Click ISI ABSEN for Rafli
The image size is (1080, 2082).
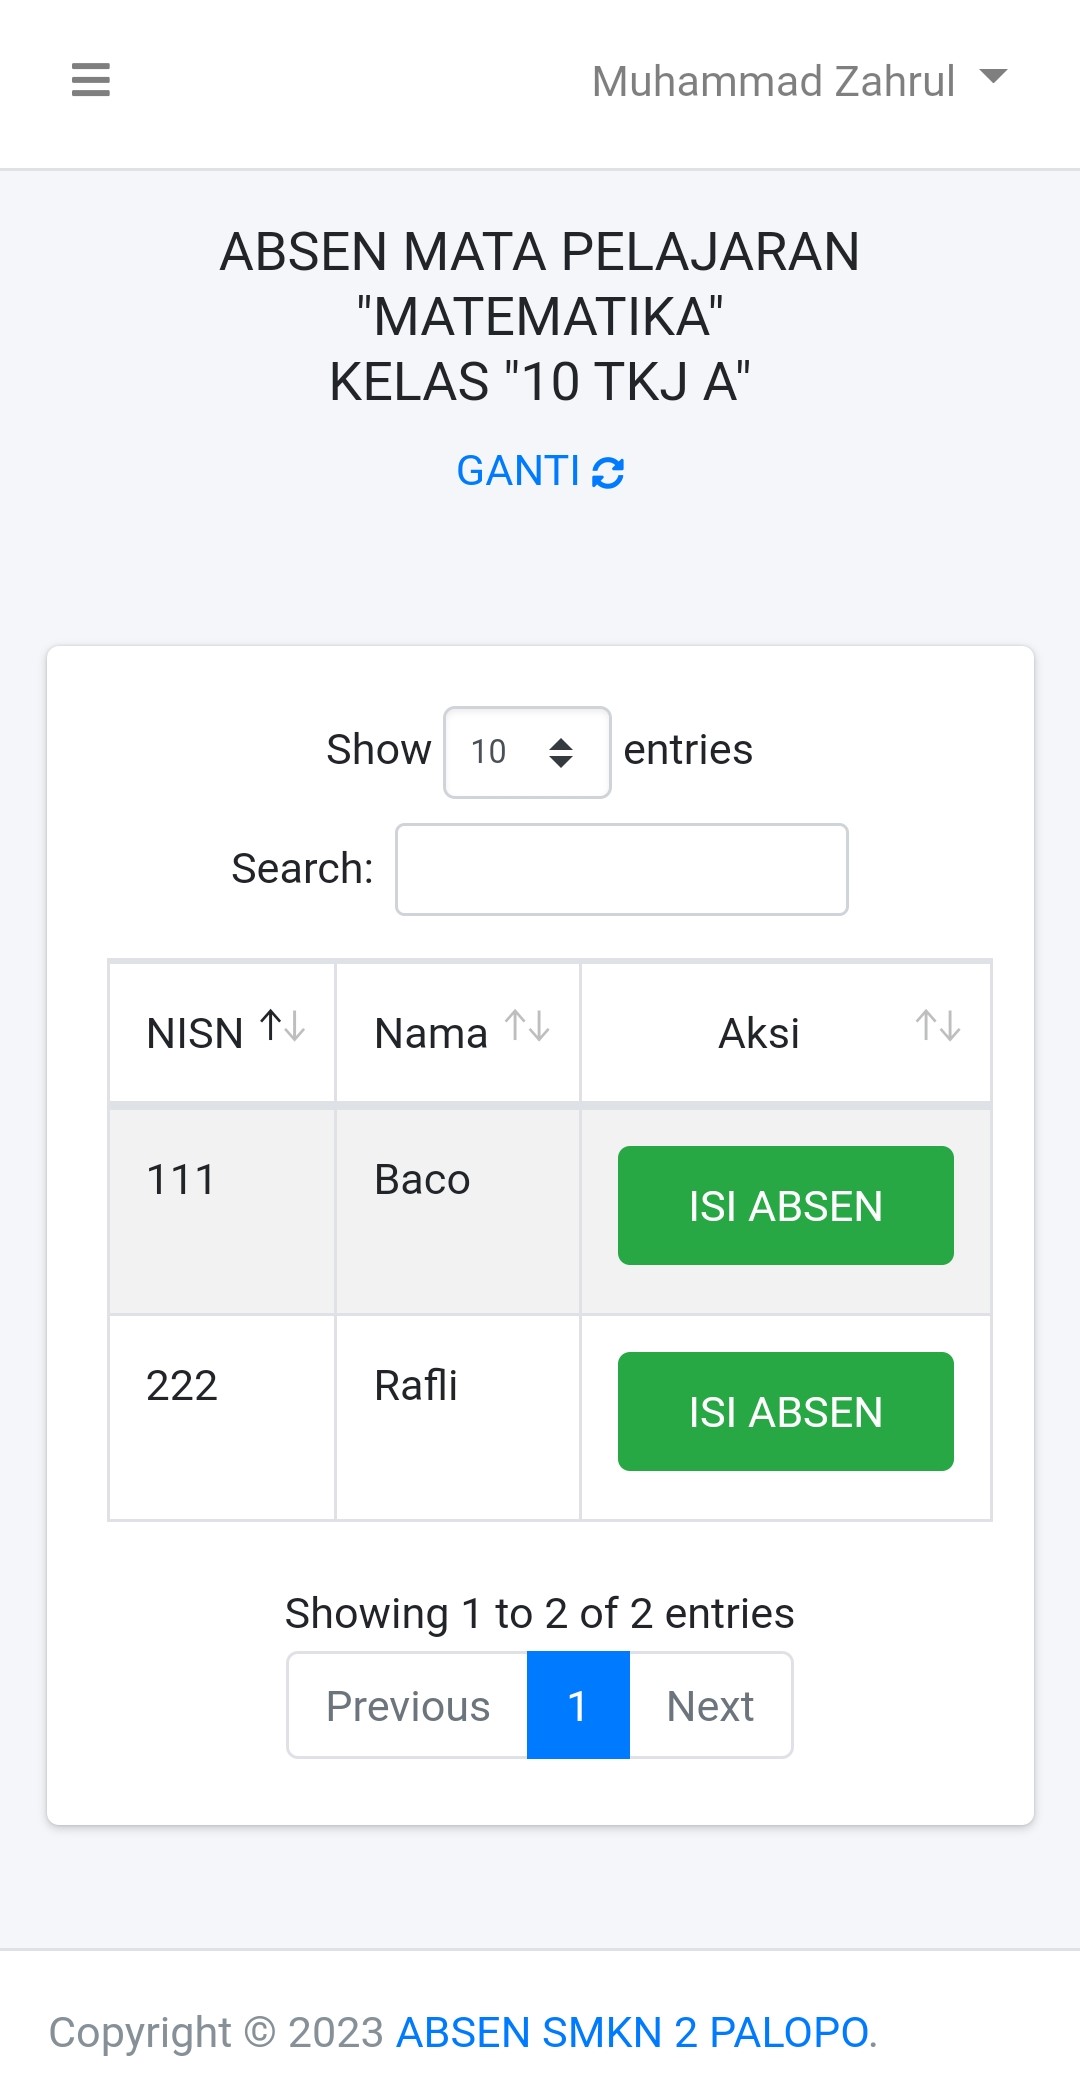pos(785,1412)
